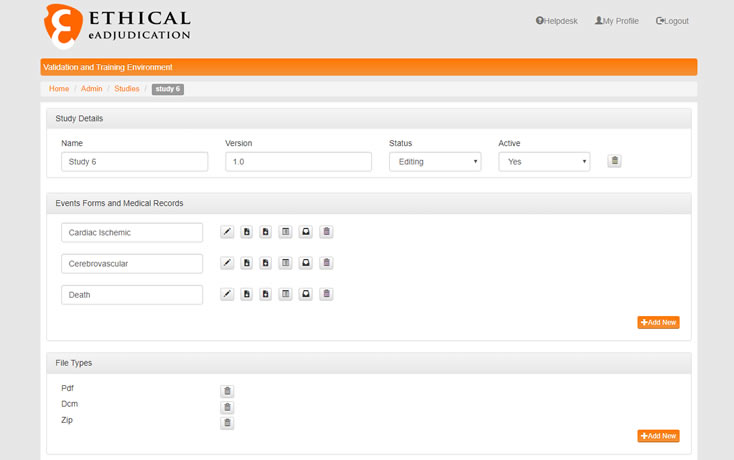Click the study Name input field

point(134,161)
